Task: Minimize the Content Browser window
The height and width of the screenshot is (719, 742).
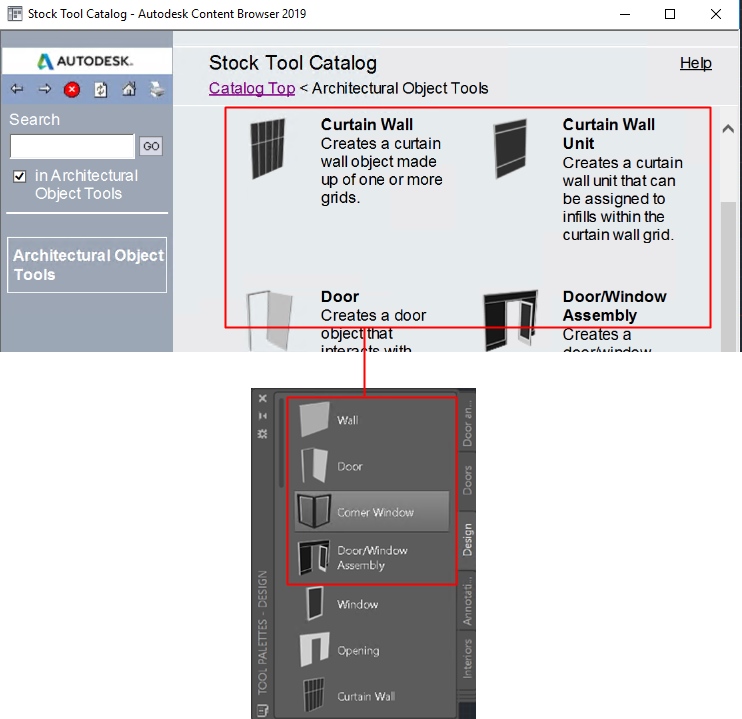Action: point(625,14)
